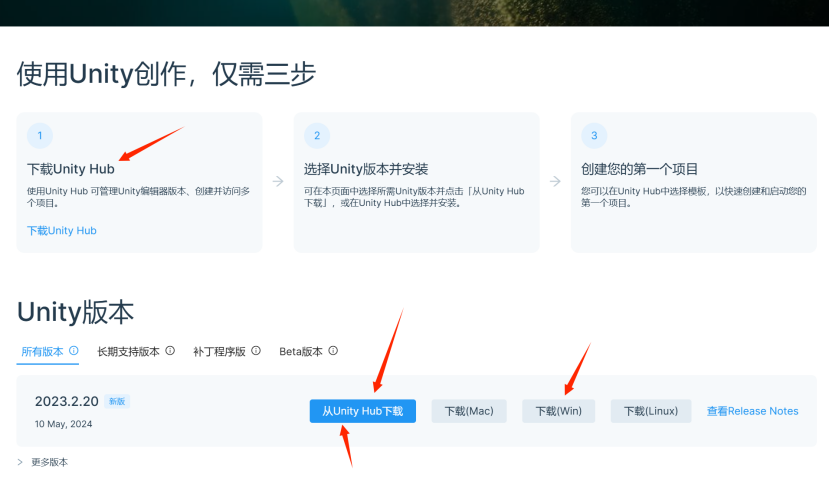Expand the 更多版本 section
Viewport: 830px width, 485px height.
(x=42, y=462)
